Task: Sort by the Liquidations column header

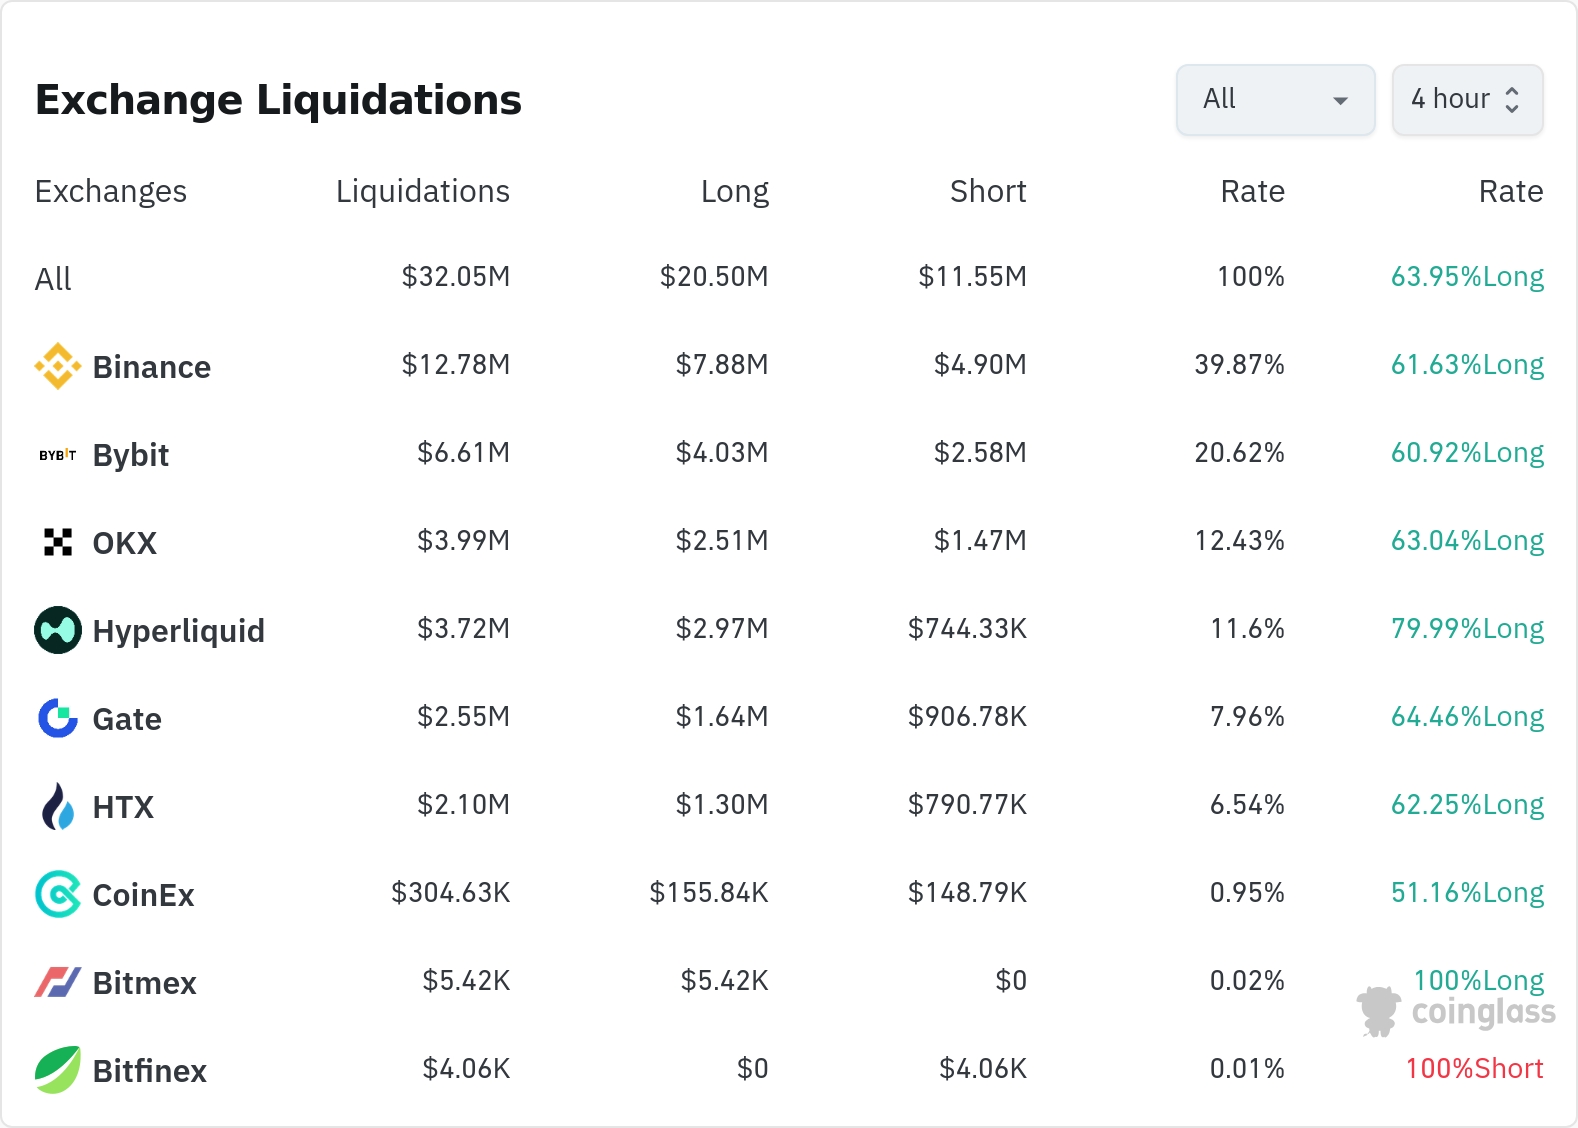Action: click(422, 191)
